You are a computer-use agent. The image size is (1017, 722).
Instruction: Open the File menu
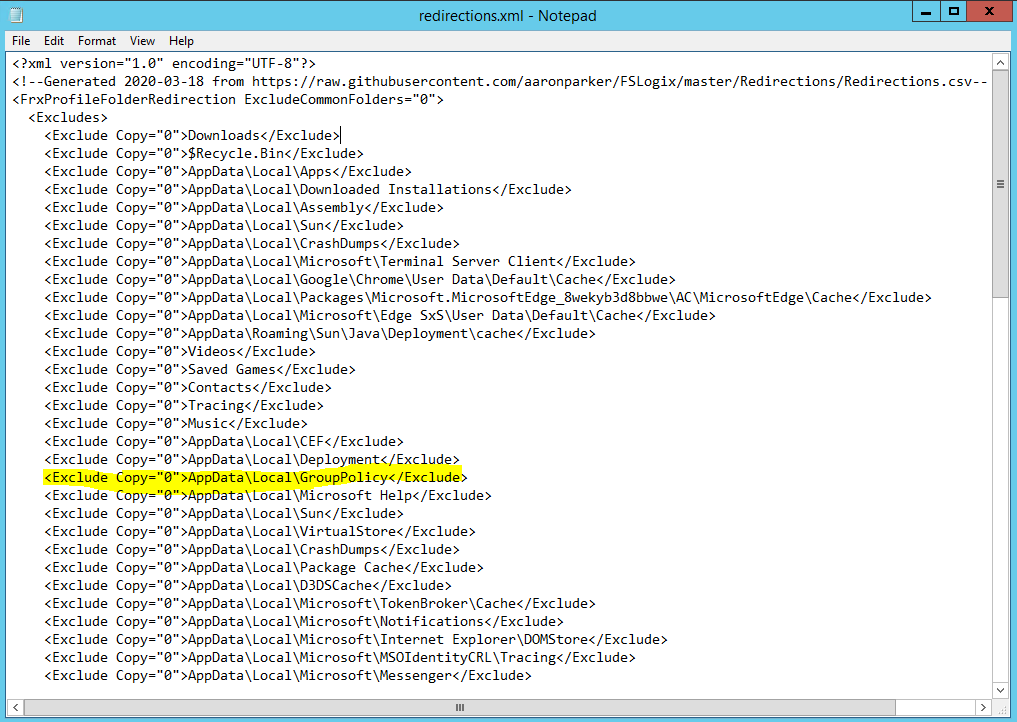(21, 41)
